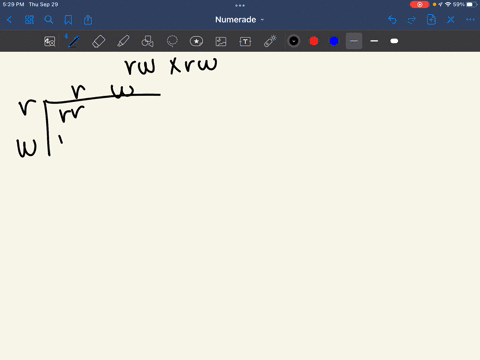Select the Pen tool
This screenshot has height=360, width=480.
pos(73,41)
